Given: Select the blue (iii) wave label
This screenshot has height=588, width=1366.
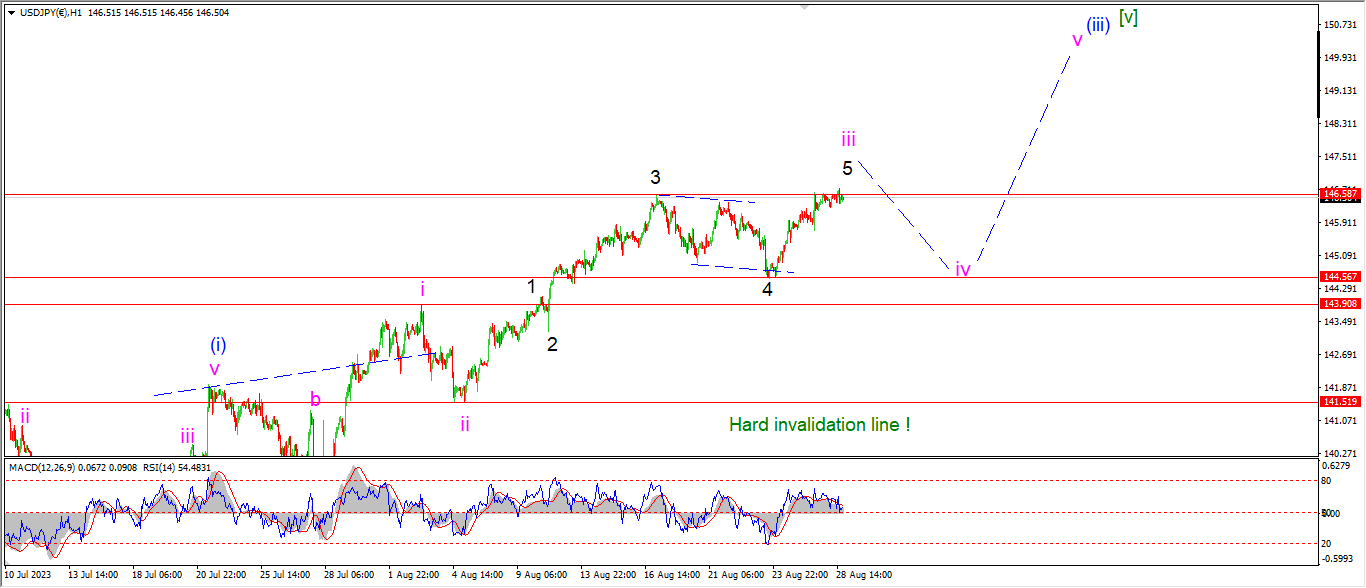Looking at the screenshot, I should (x=1098, y=25).
